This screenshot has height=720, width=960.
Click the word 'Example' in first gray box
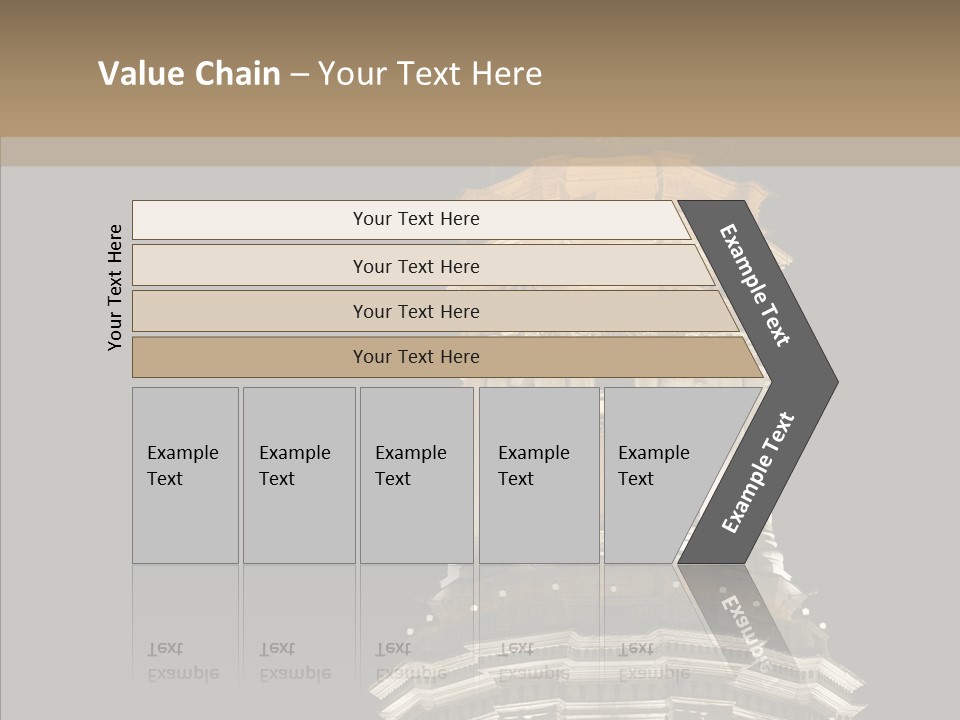point(183,452)
